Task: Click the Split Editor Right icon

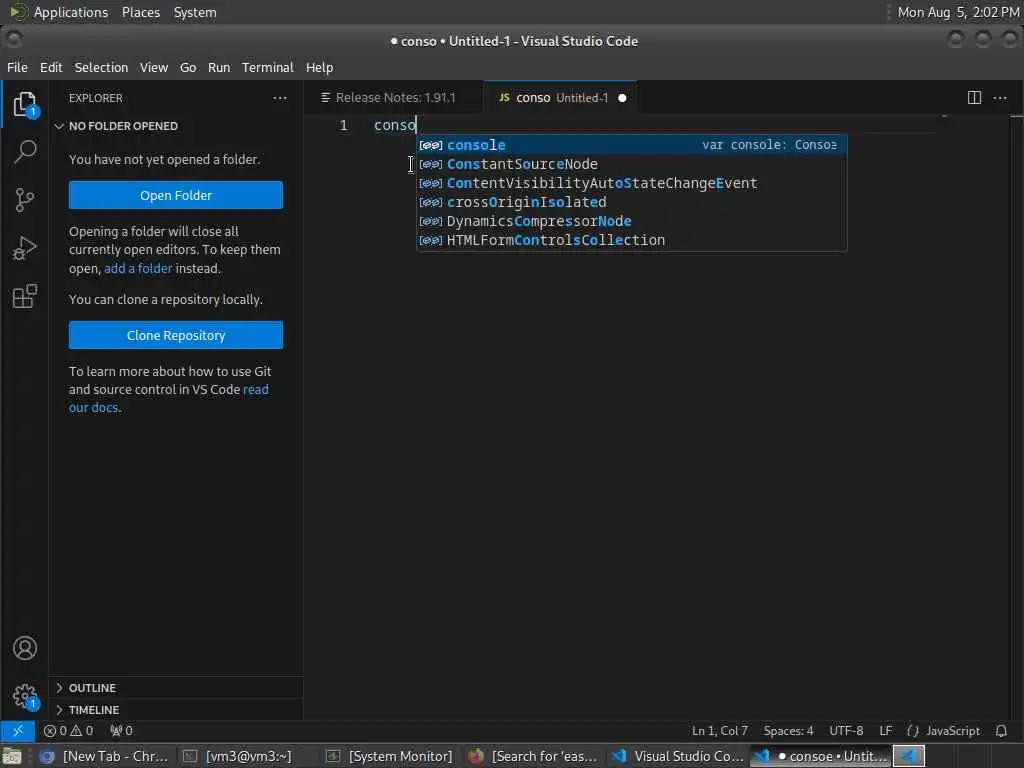Action: click(x=974, y=98)
